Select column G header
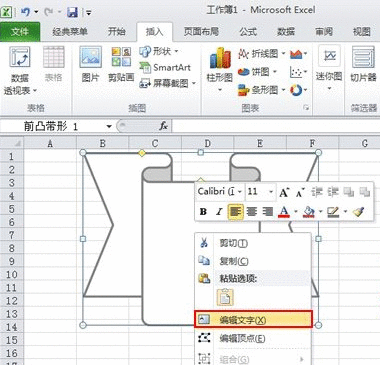380x365 pixels. coord(364,143)
